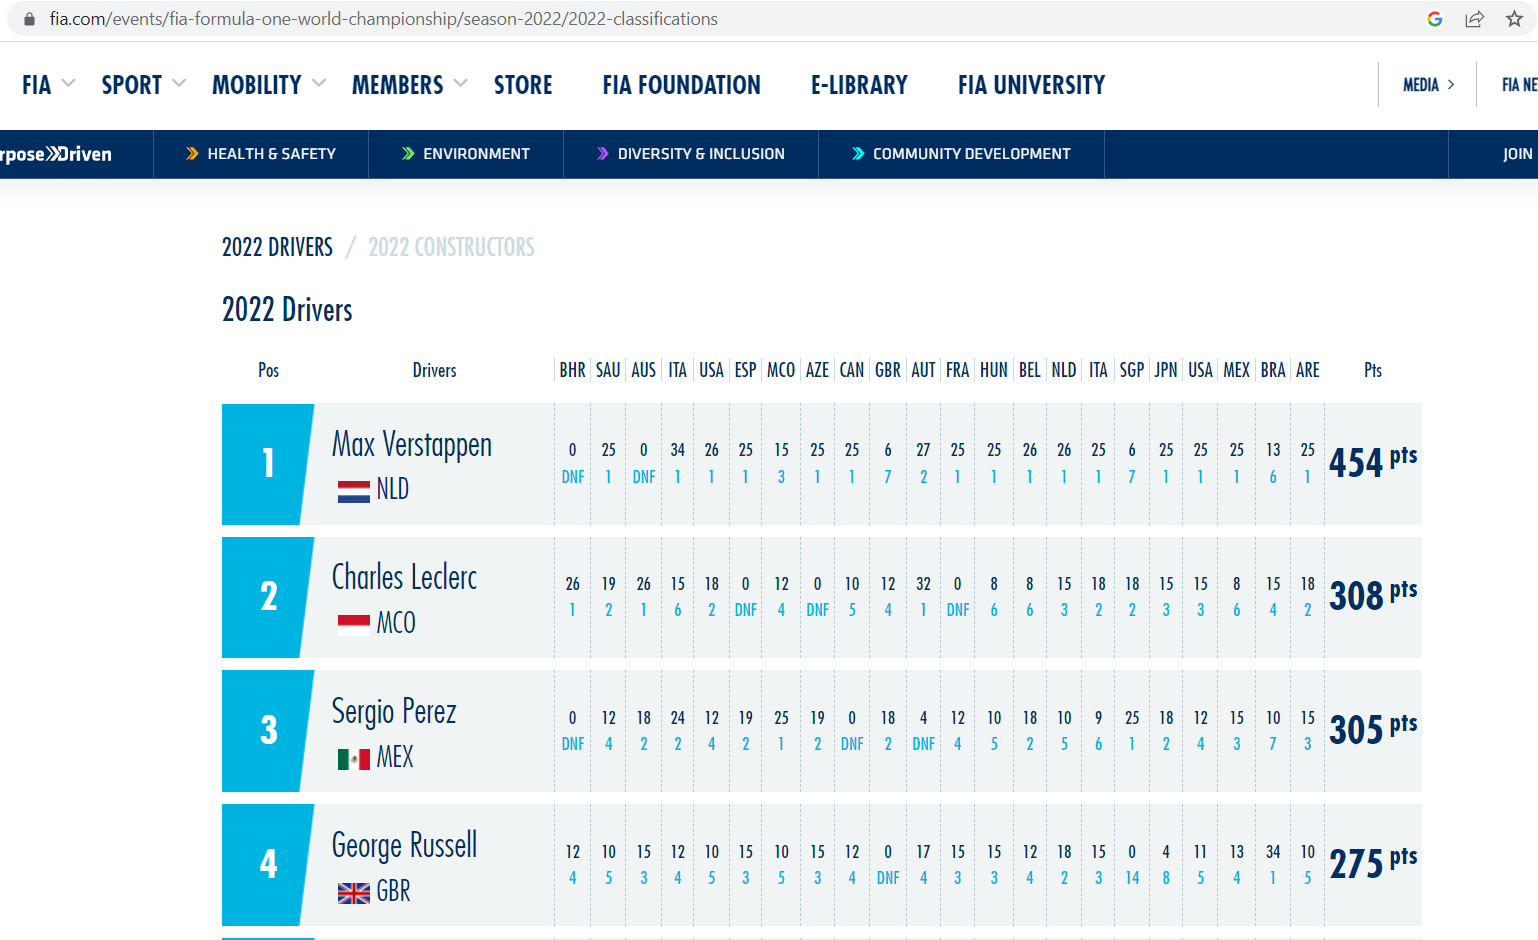Click the 'BHR' race column header
The image size is (1538, 940).
point(572,370)
